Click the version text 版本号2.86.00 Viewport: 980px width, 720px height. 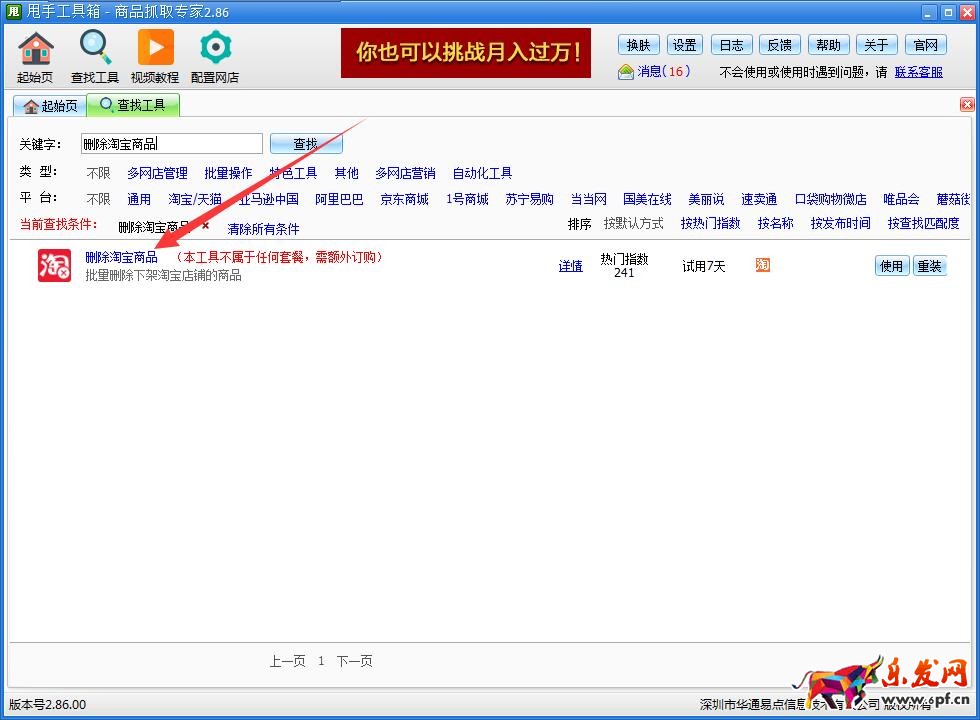(48, 704)
